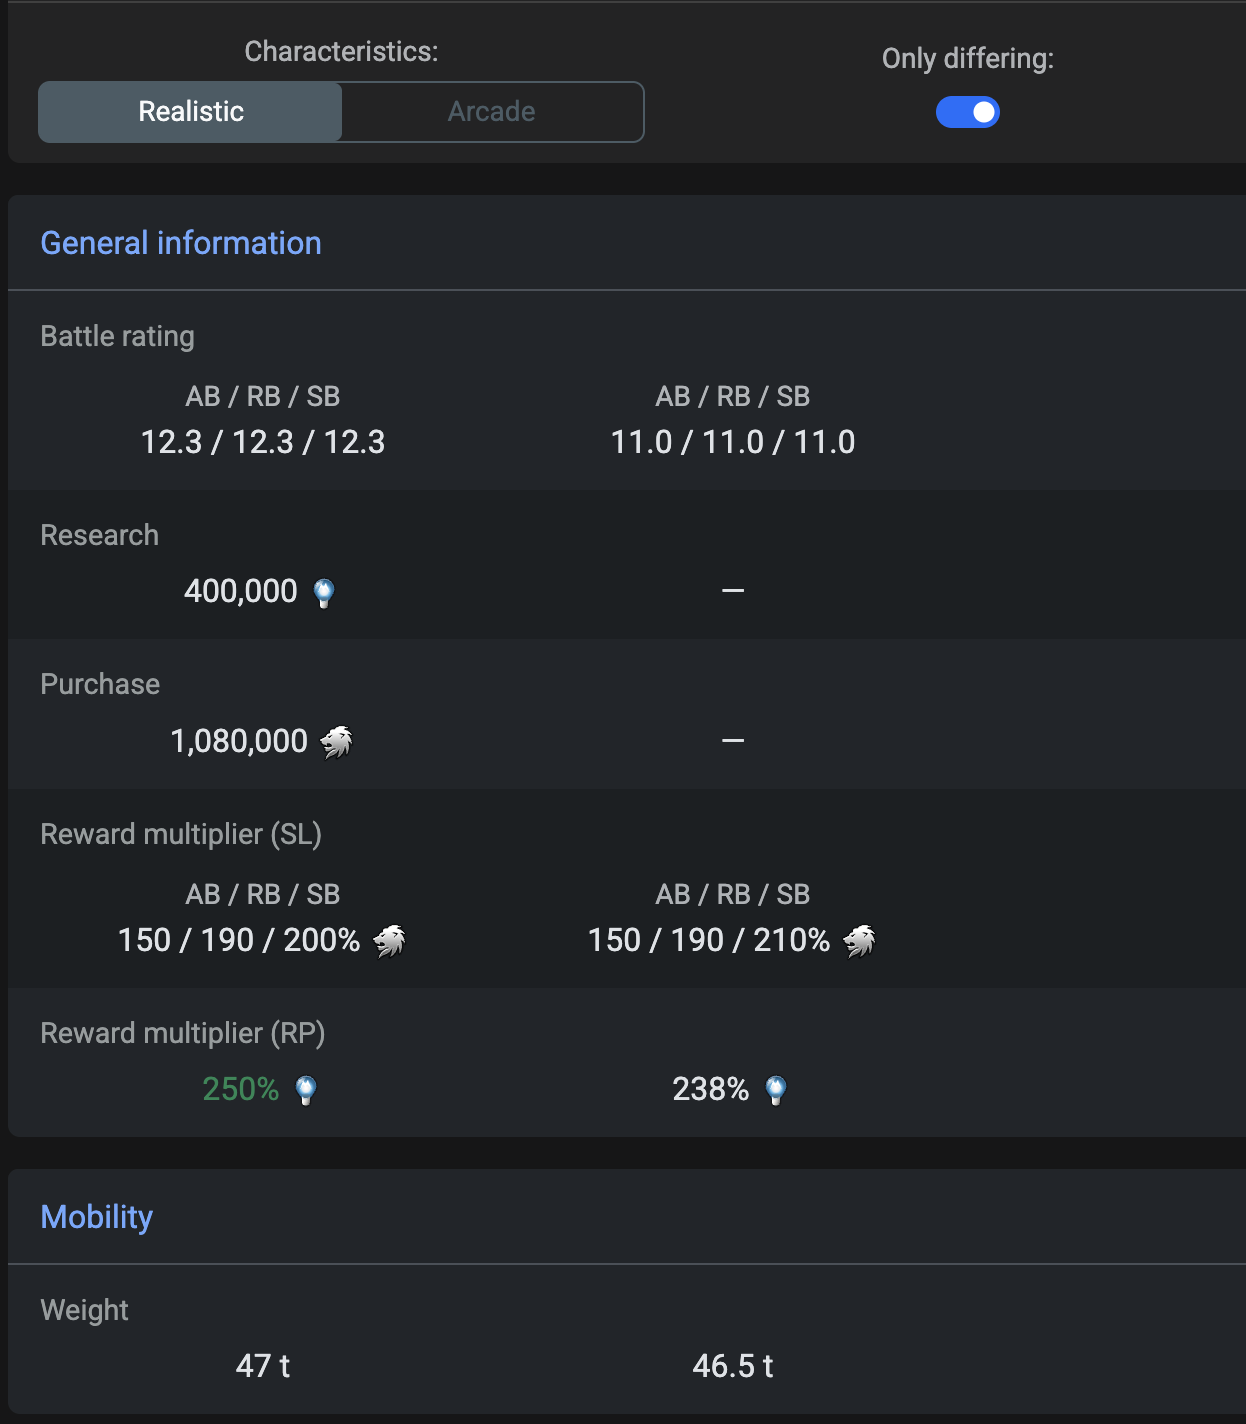Click the Silver Lion icon next to 200%
This screenshot has height=1424, width=1246.
pyautogui.click(x=389, y=941)
